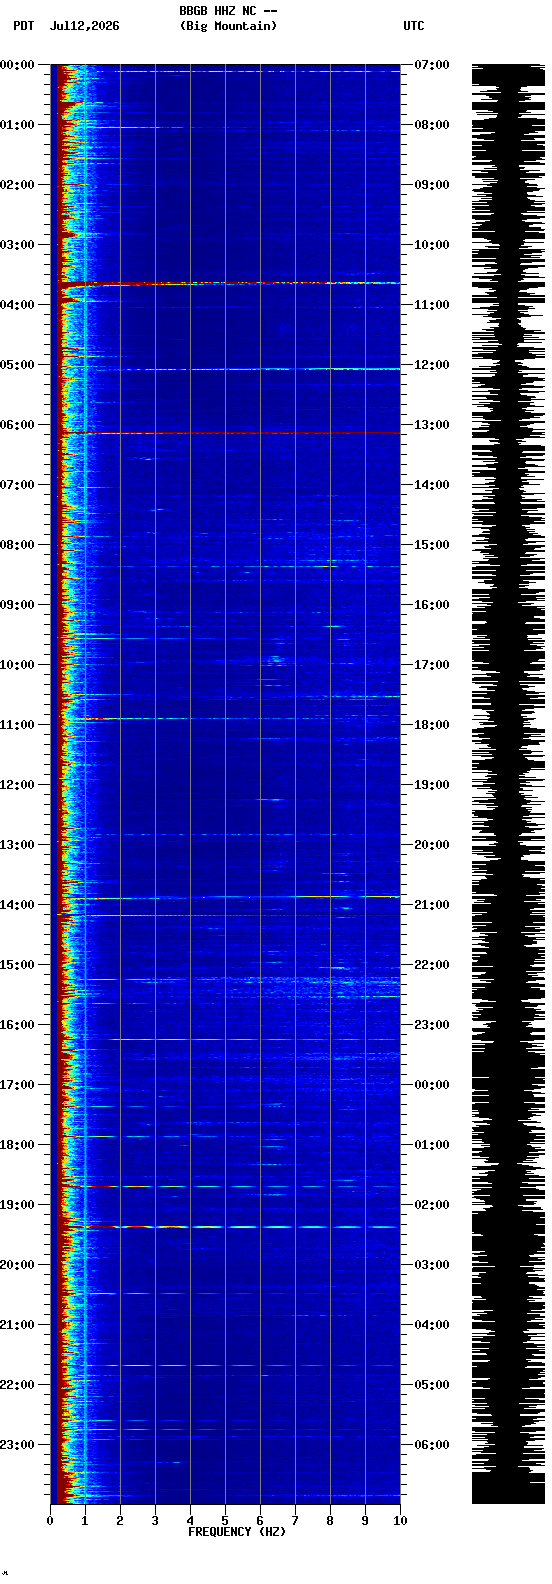The width and height of the screenshot is (552, 1584).
Task: Click the '10' frequency axis tick label
Action: coord(400,1521)
